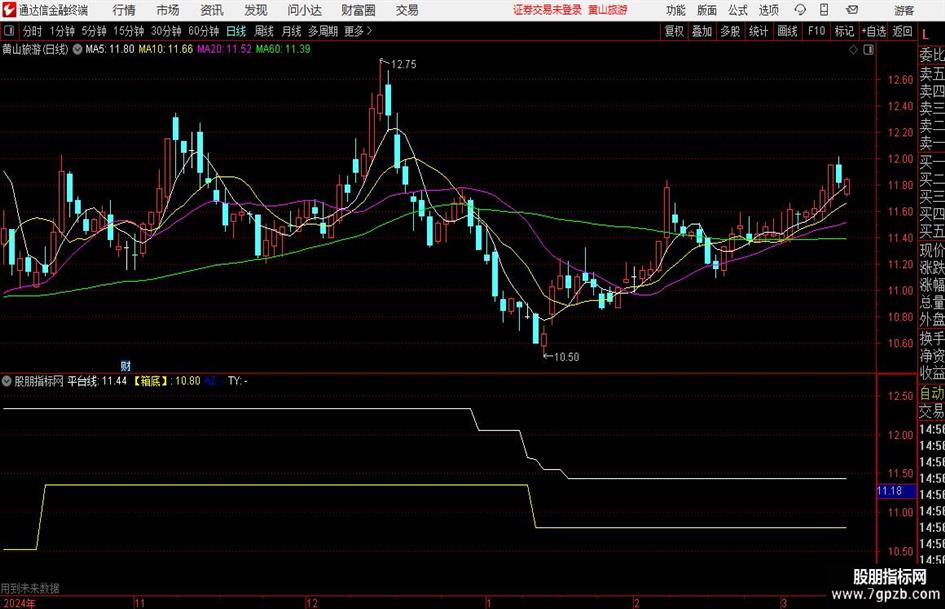
Task: Open the 功能 menu
Action: (676, 10)
